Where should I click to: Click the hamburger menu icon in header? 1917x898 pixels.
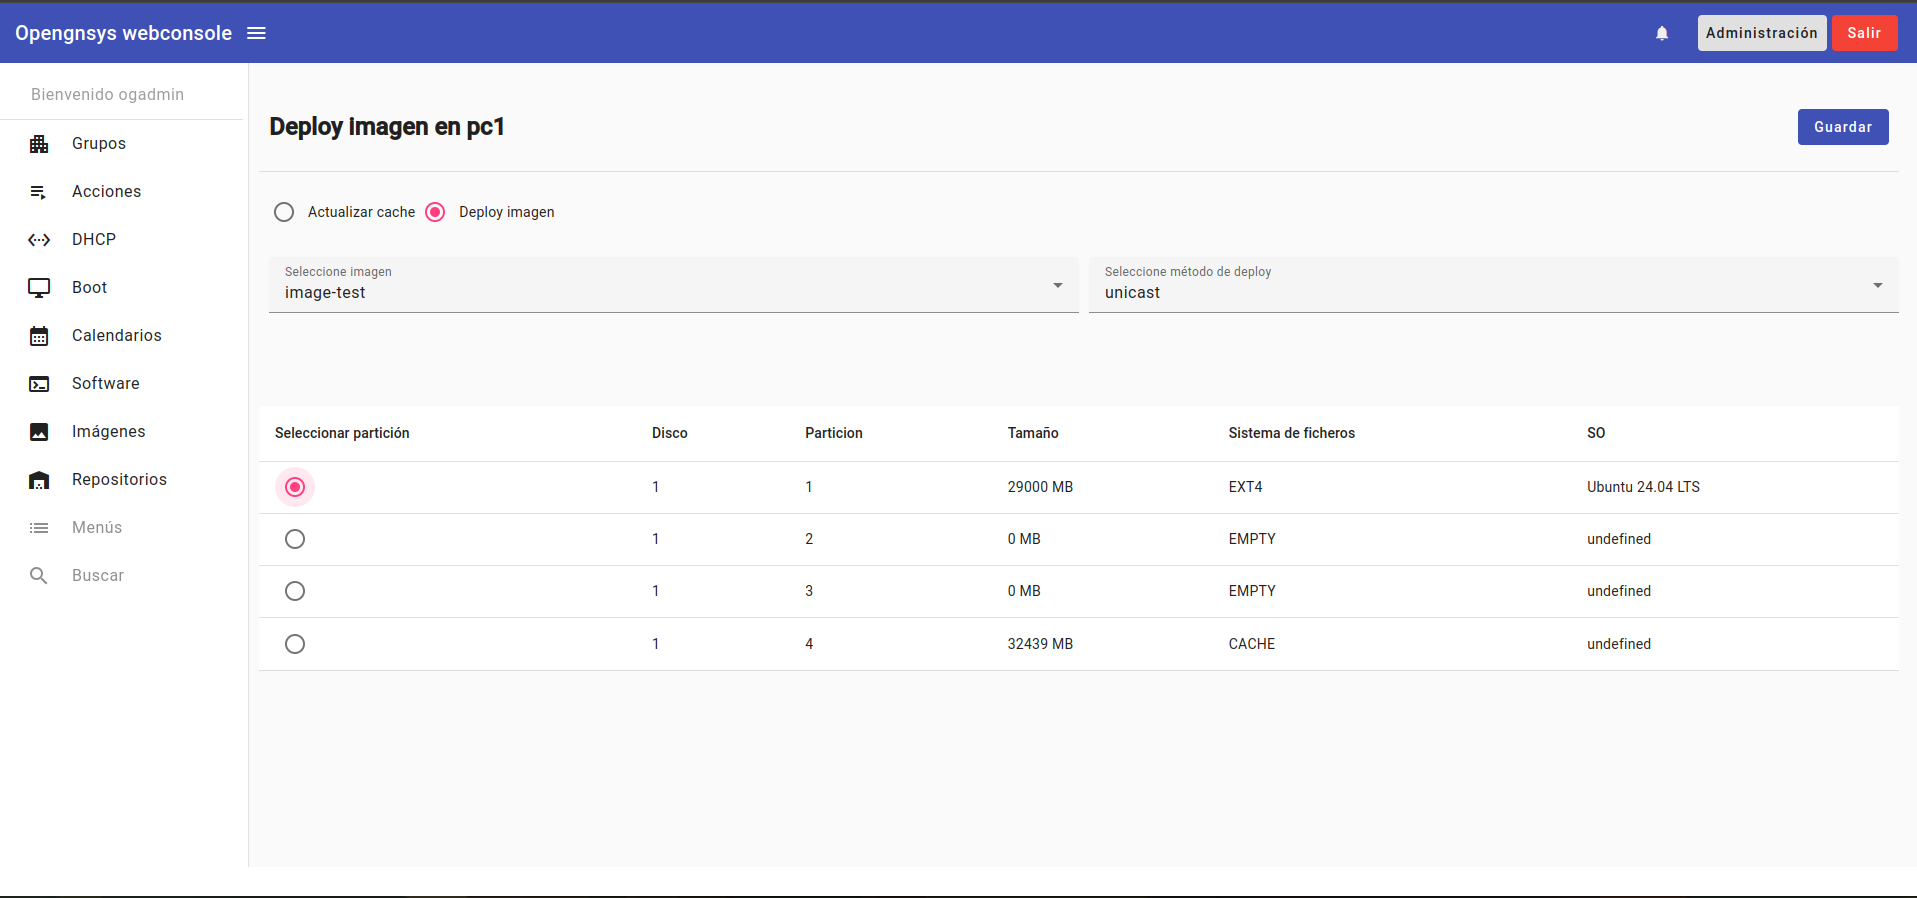tap(256, 33)
